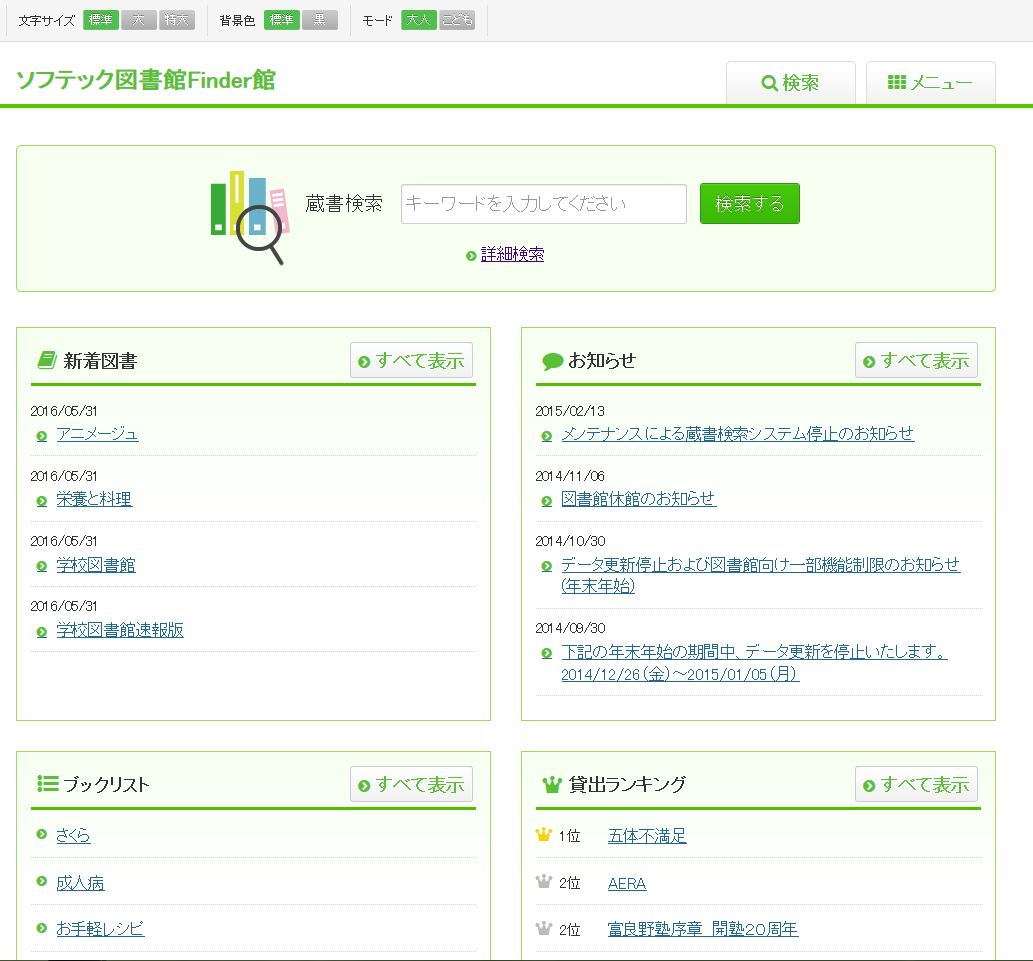Show all in 貸出ランキング section
This screenshot has height=961, width=1033.
coord(916,785)
